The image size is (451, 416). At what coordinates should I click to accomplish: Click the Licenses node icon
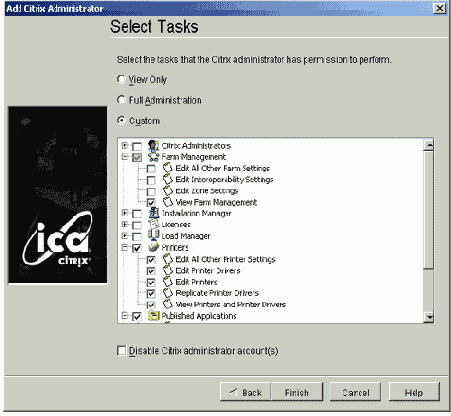[153, 224]
